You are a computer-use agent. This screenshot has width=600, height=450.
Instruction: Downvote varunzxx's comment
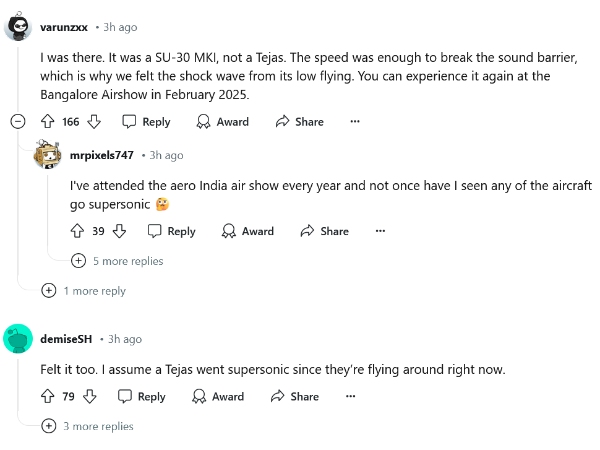point(94,121)
